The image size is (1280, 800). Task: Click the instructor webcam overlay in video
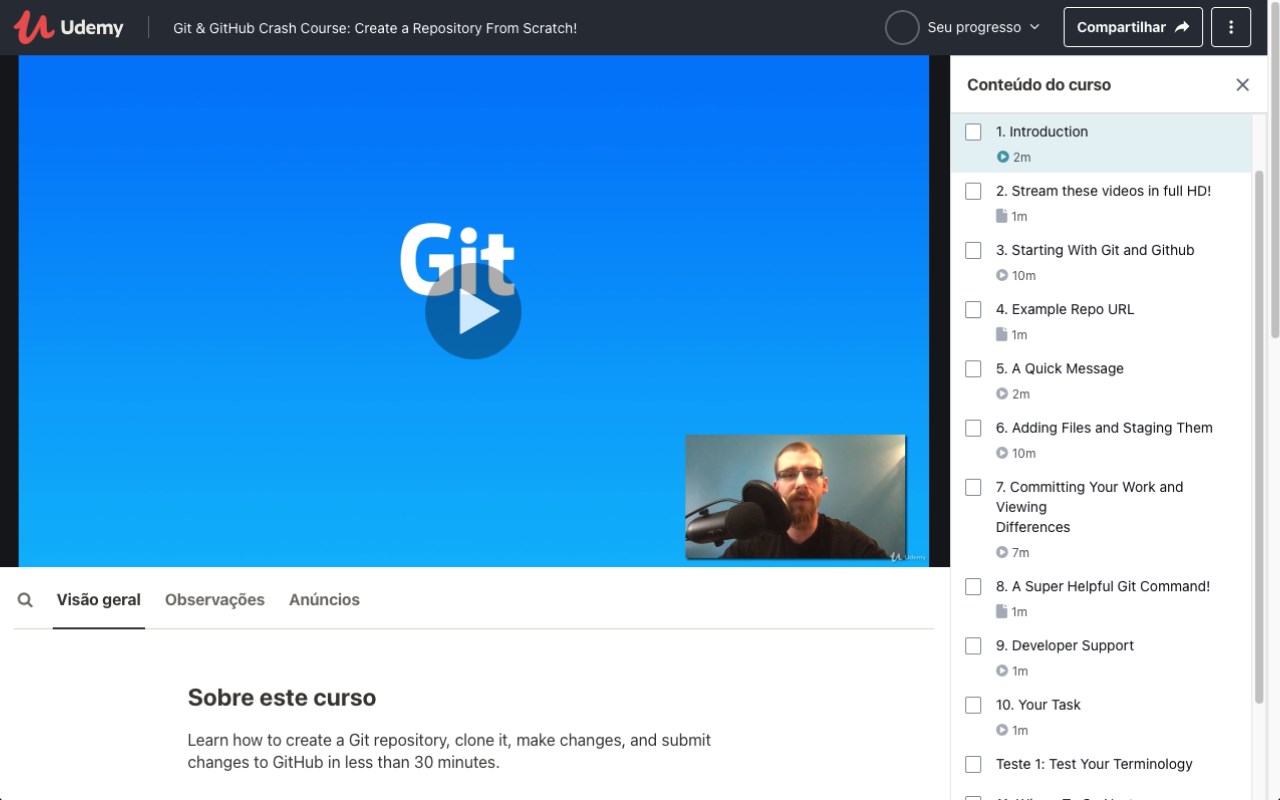[x=796, y=497]
